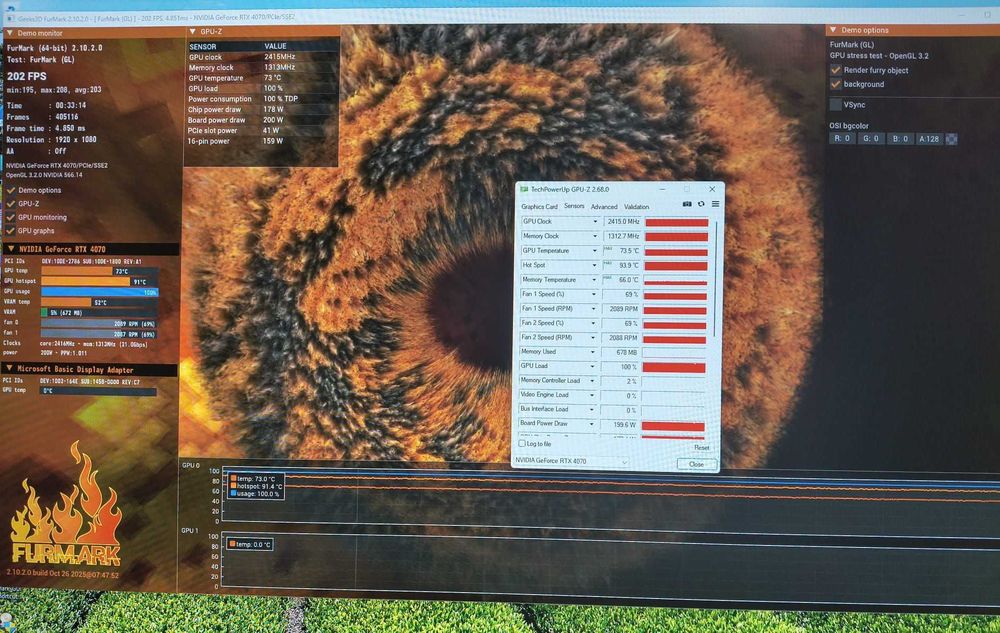Take a GPU-Z screenshot with camera icon
Image resolution: width=1000 pixels, height=633 pixels.
(x=687, y=204)
